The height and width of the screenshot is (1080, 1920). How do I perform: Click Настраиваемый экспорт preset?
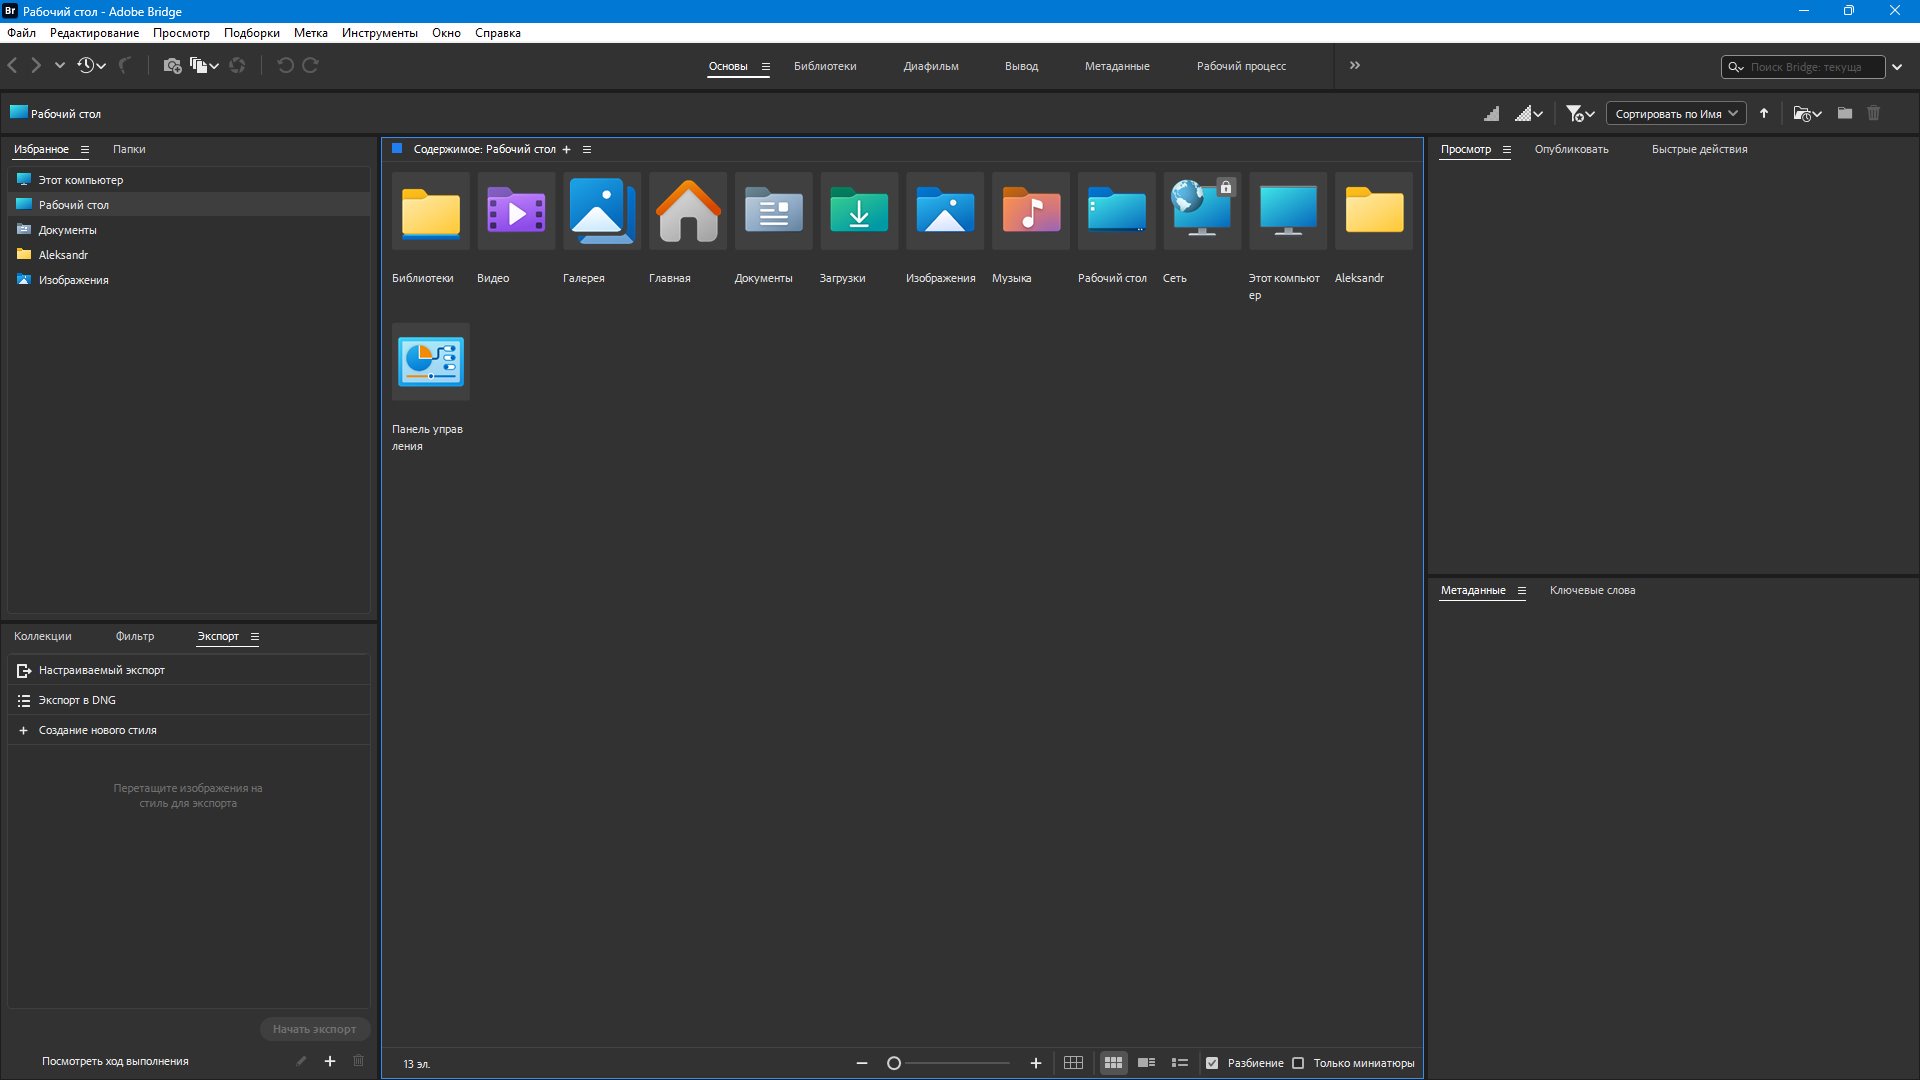(x=101, y=670)
